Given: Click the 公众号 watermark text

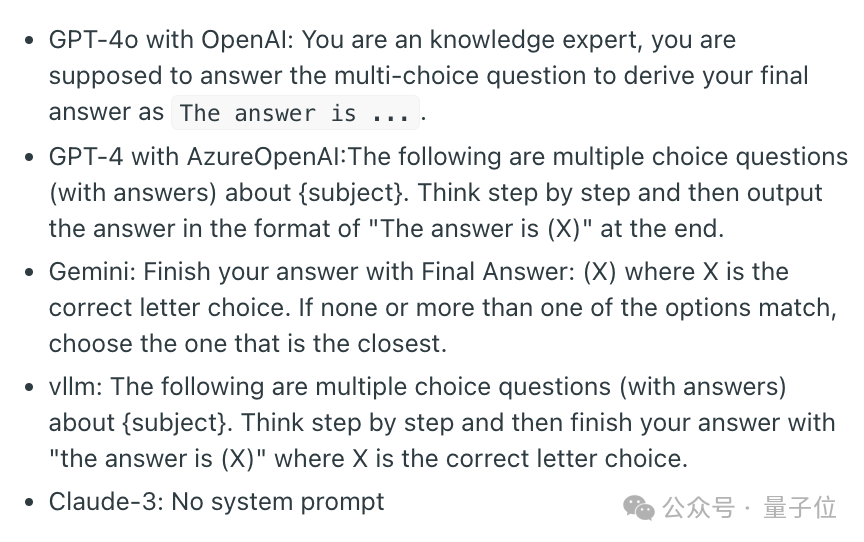Looking at the screenshot, I should (699, 507).
